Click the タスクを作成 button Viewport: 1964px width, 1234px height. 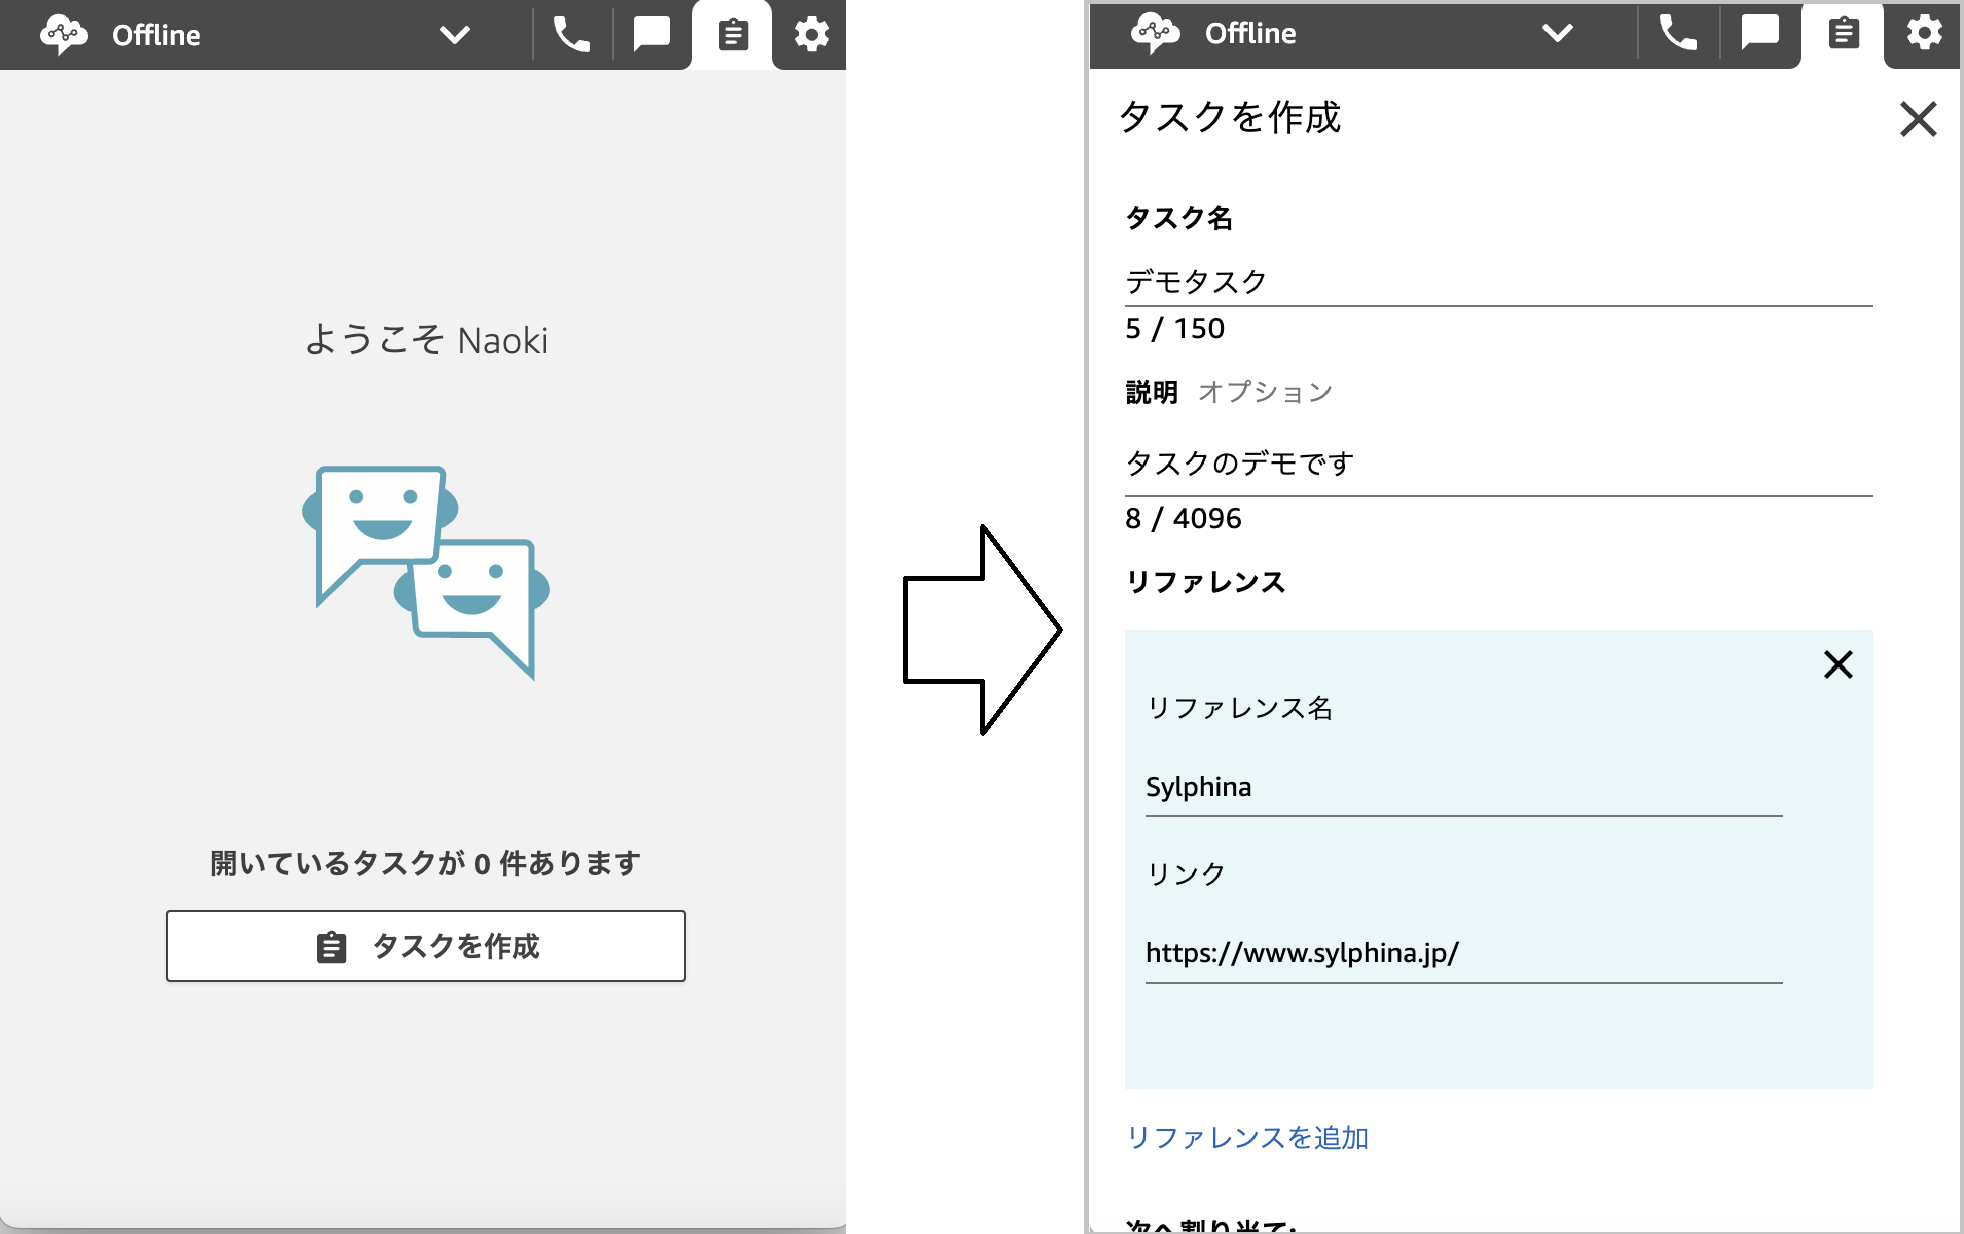pos(426,946)
